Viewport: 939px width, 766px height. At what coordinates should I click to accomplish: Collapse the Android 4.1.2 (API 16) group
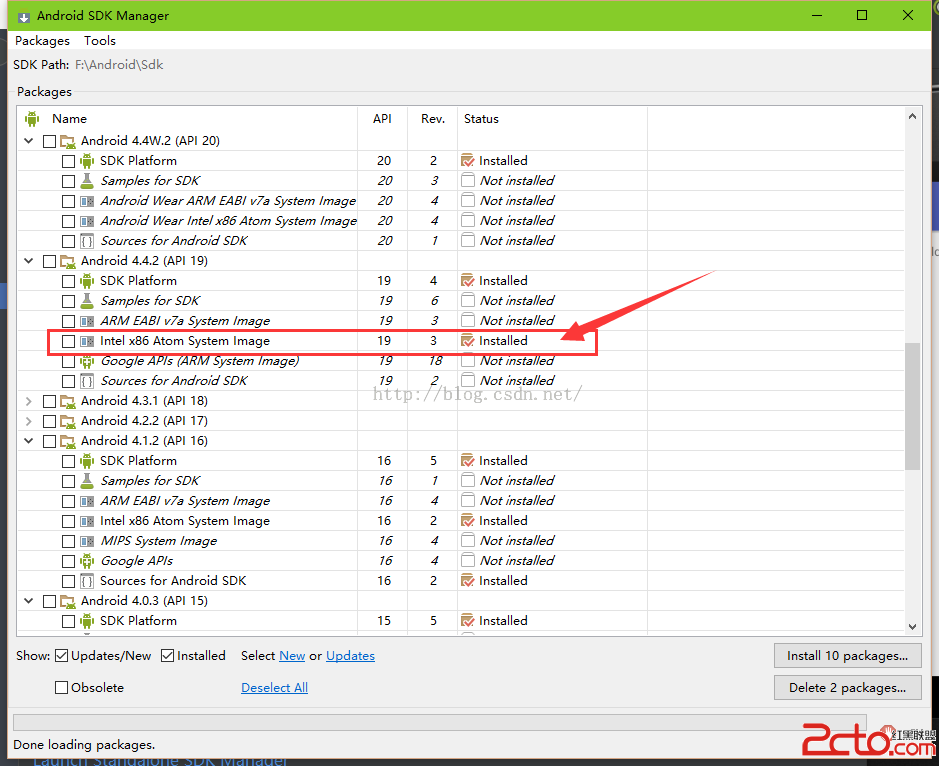[x=28, y=441]
